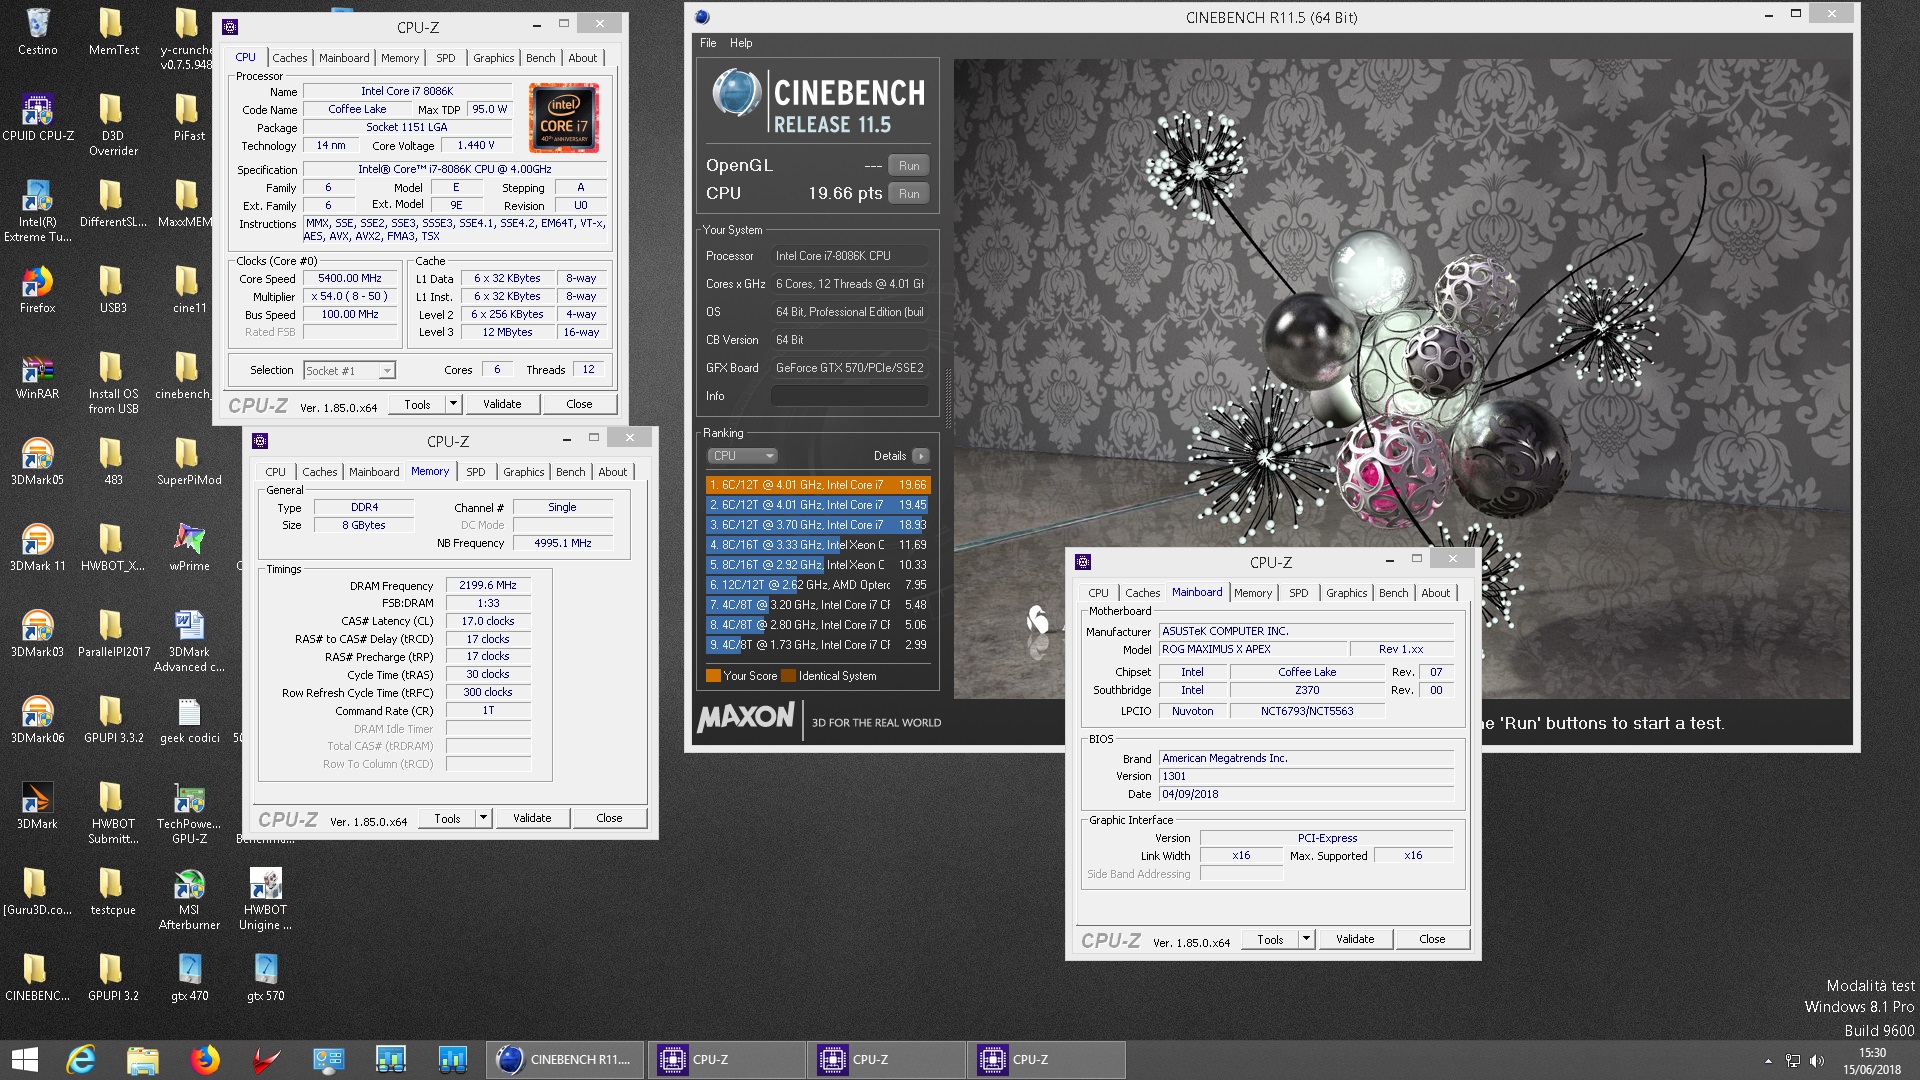Switch to SPD tab in CPU-Z Memory window

point(476,472)
